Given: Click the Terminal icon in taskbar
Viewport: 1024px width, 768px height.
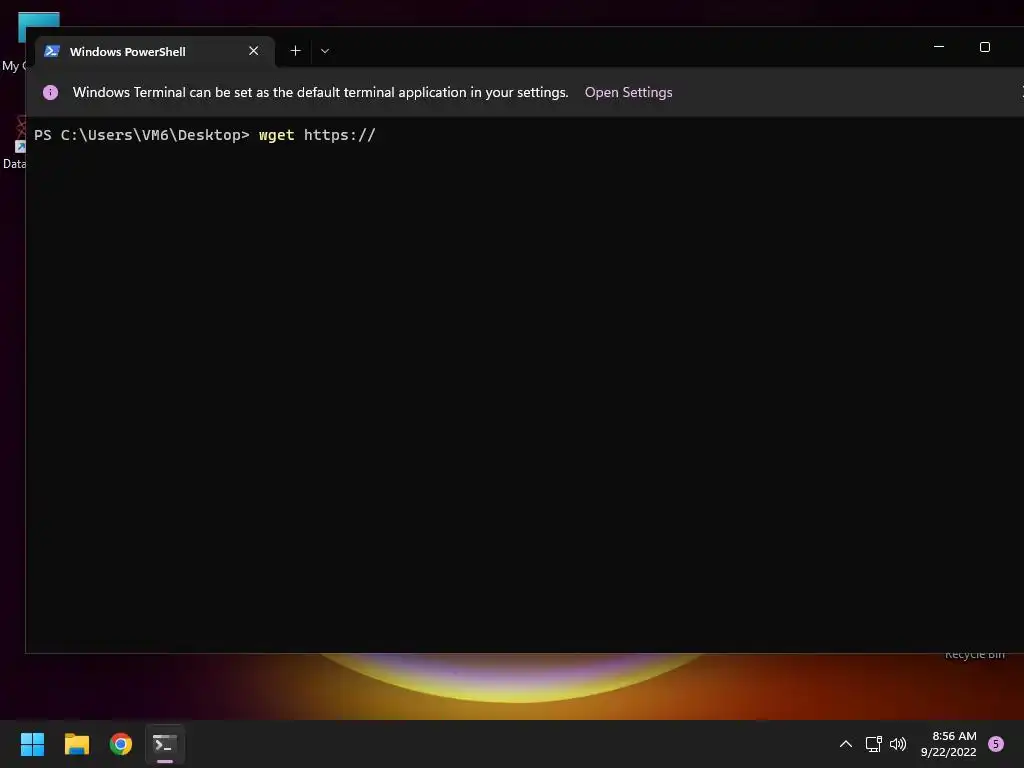Looking at the screenshot, I should [x=165, y=744].
